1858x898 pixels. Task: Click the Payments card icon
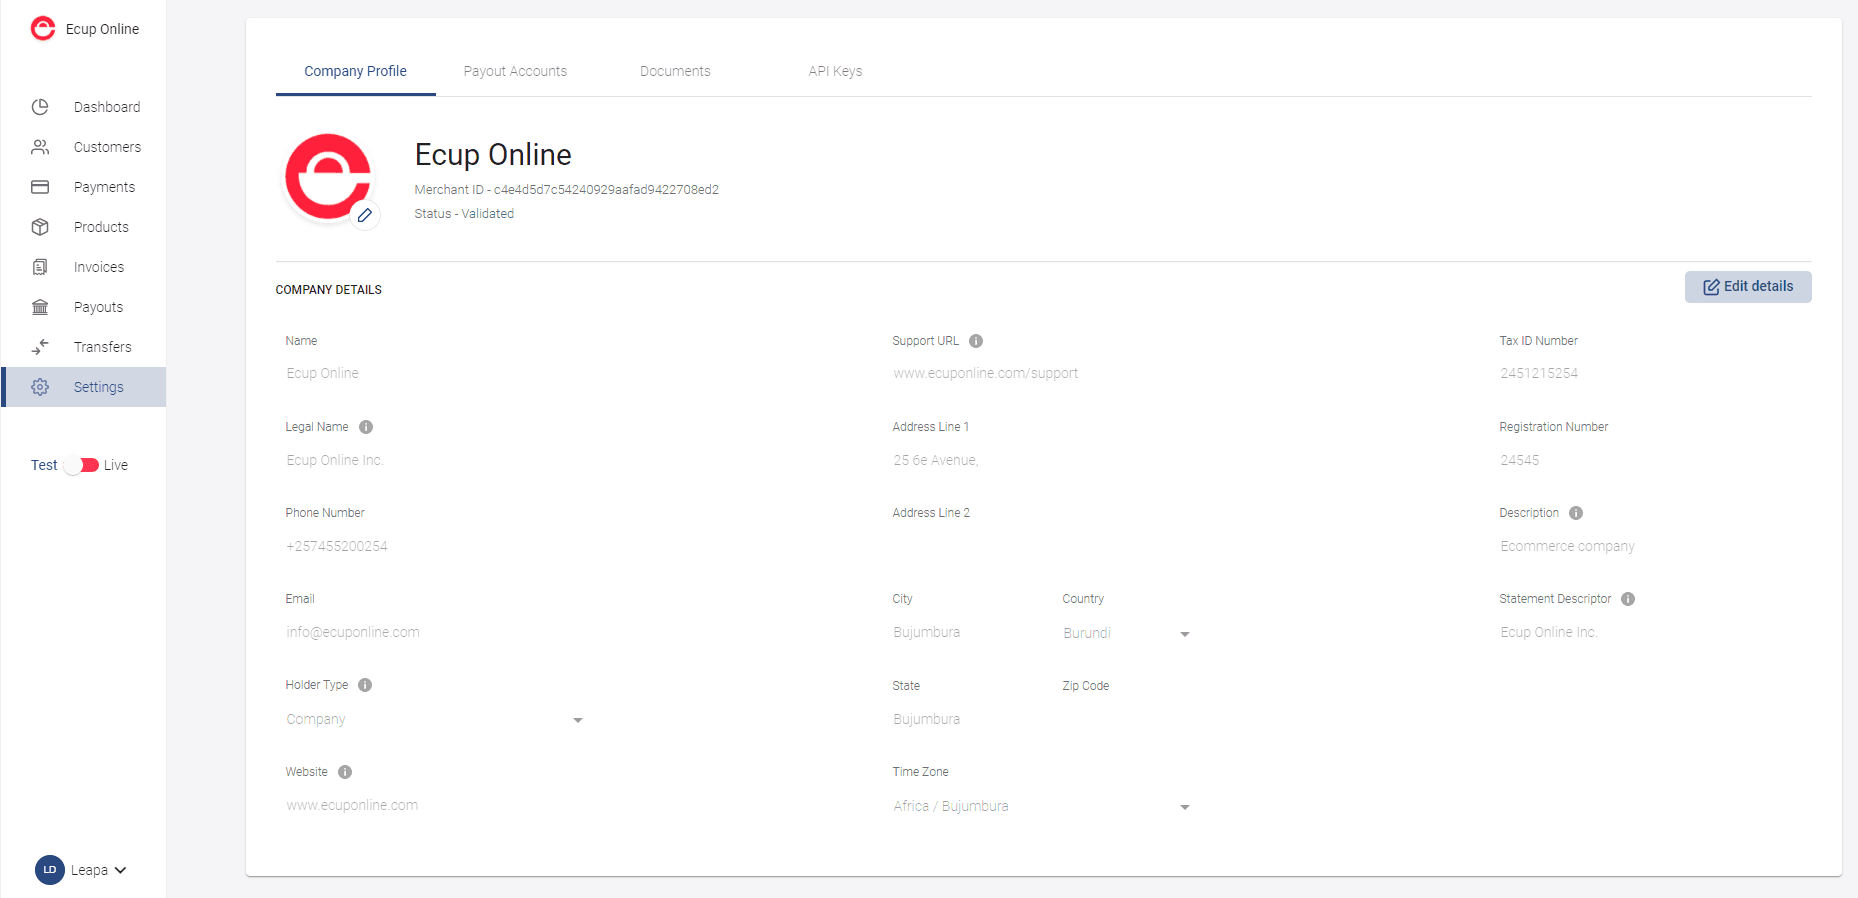click(x=40, y=187)
